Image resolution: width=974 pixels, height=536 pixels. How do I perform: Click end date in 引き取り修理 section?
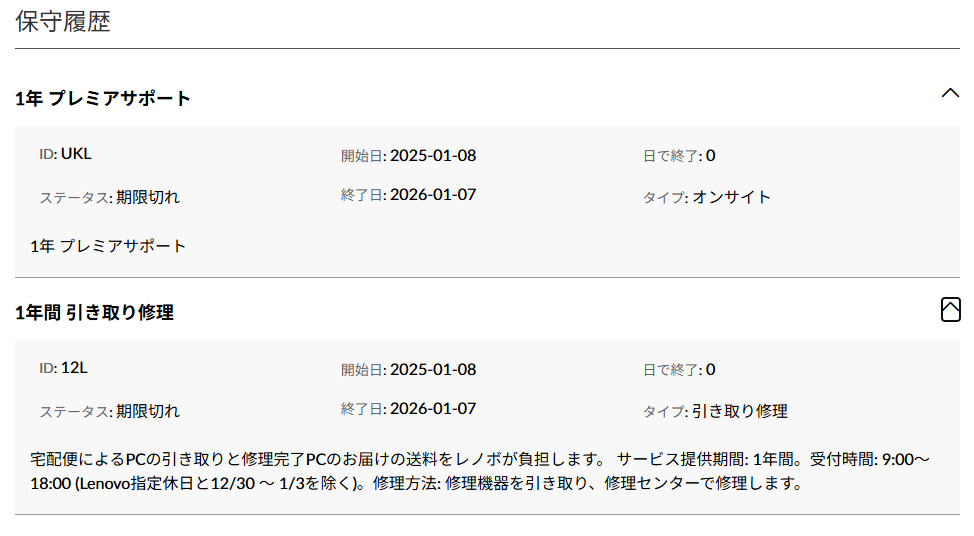(432, 408)
